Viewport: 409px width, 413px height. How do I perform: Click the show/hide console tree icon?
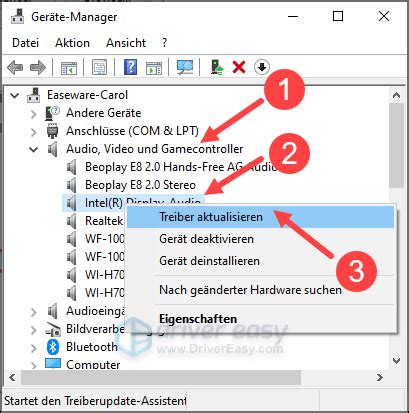point(69,68)
